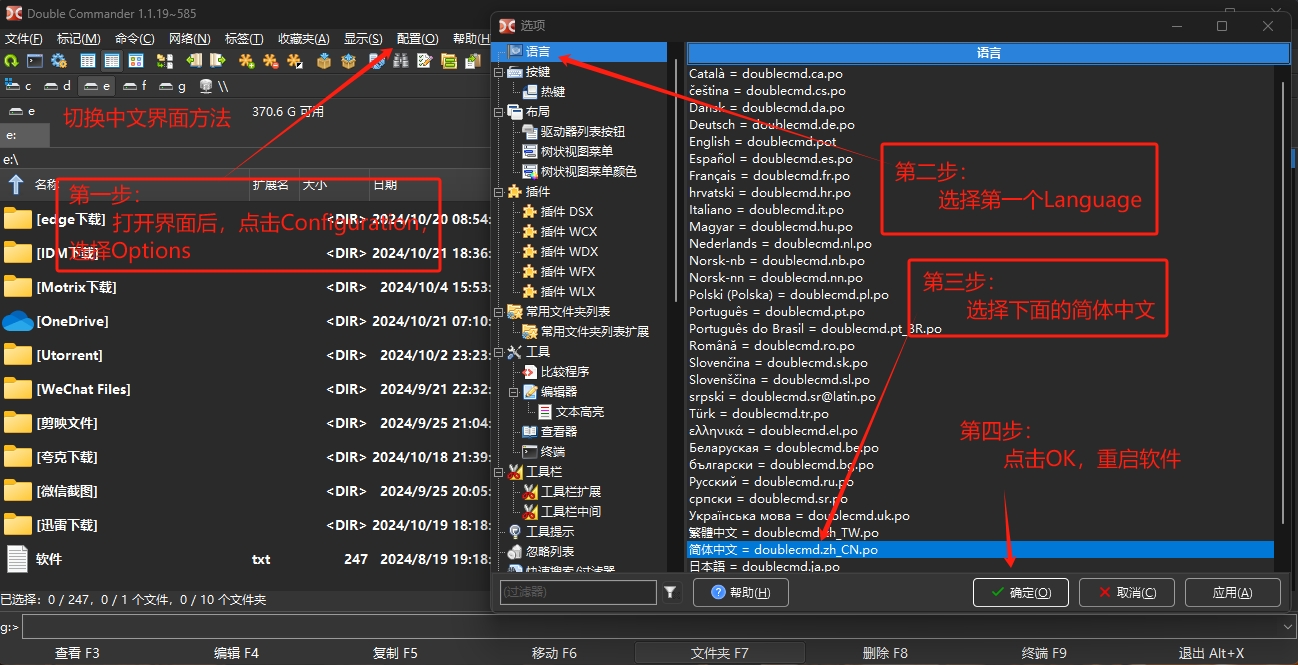Click the 删除 F8 button
The height and width of the screenshot is (665, 1298).
point(884,653)
